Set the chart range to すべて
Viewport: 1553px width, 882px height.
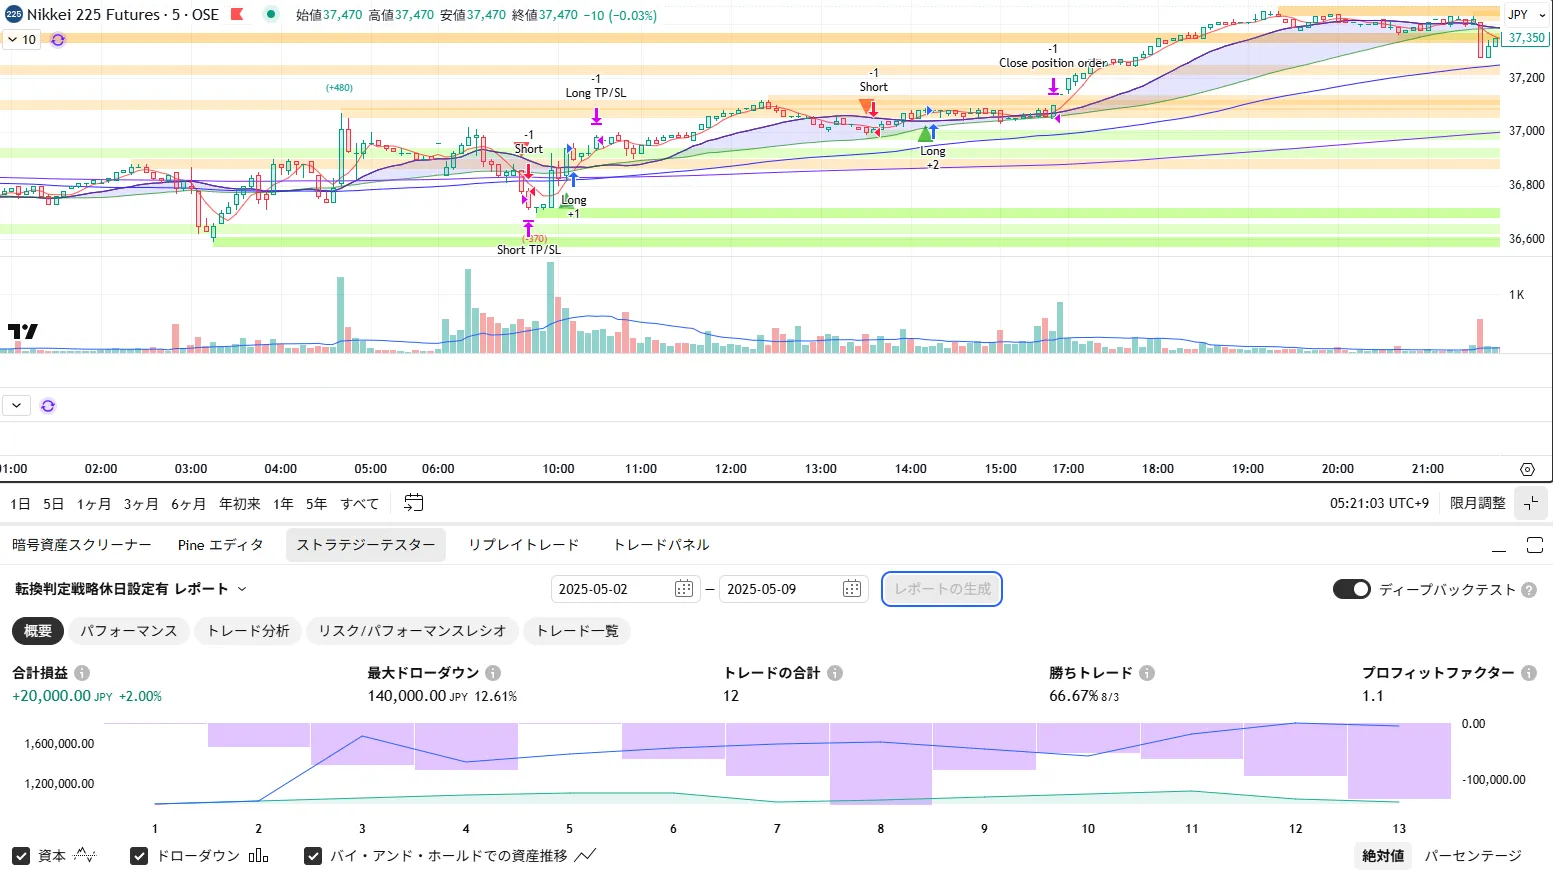(360, 504)
